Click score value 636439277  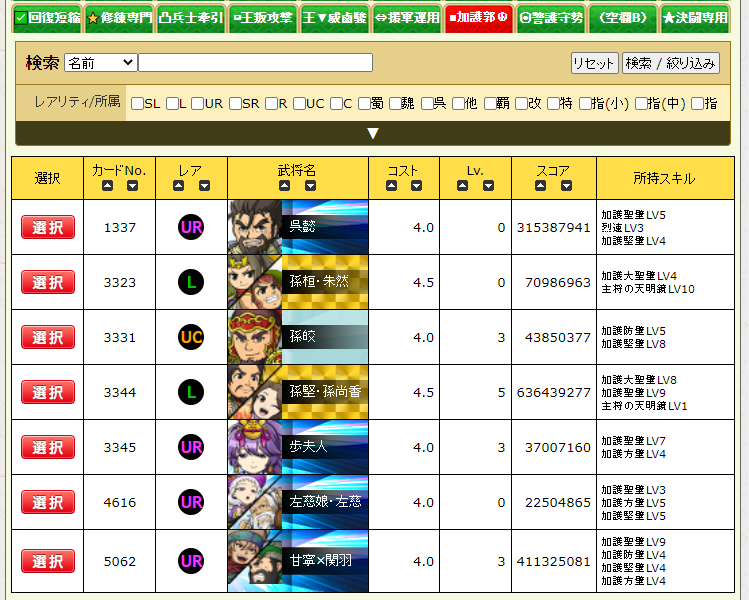pyautogui.click(x=554, y=392)
